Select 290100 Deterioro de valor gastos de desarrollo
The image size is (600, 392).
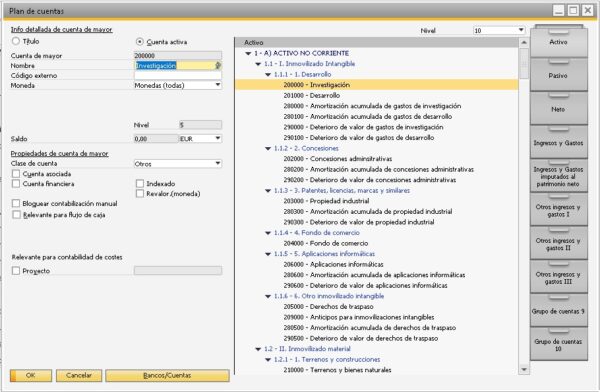359,138
